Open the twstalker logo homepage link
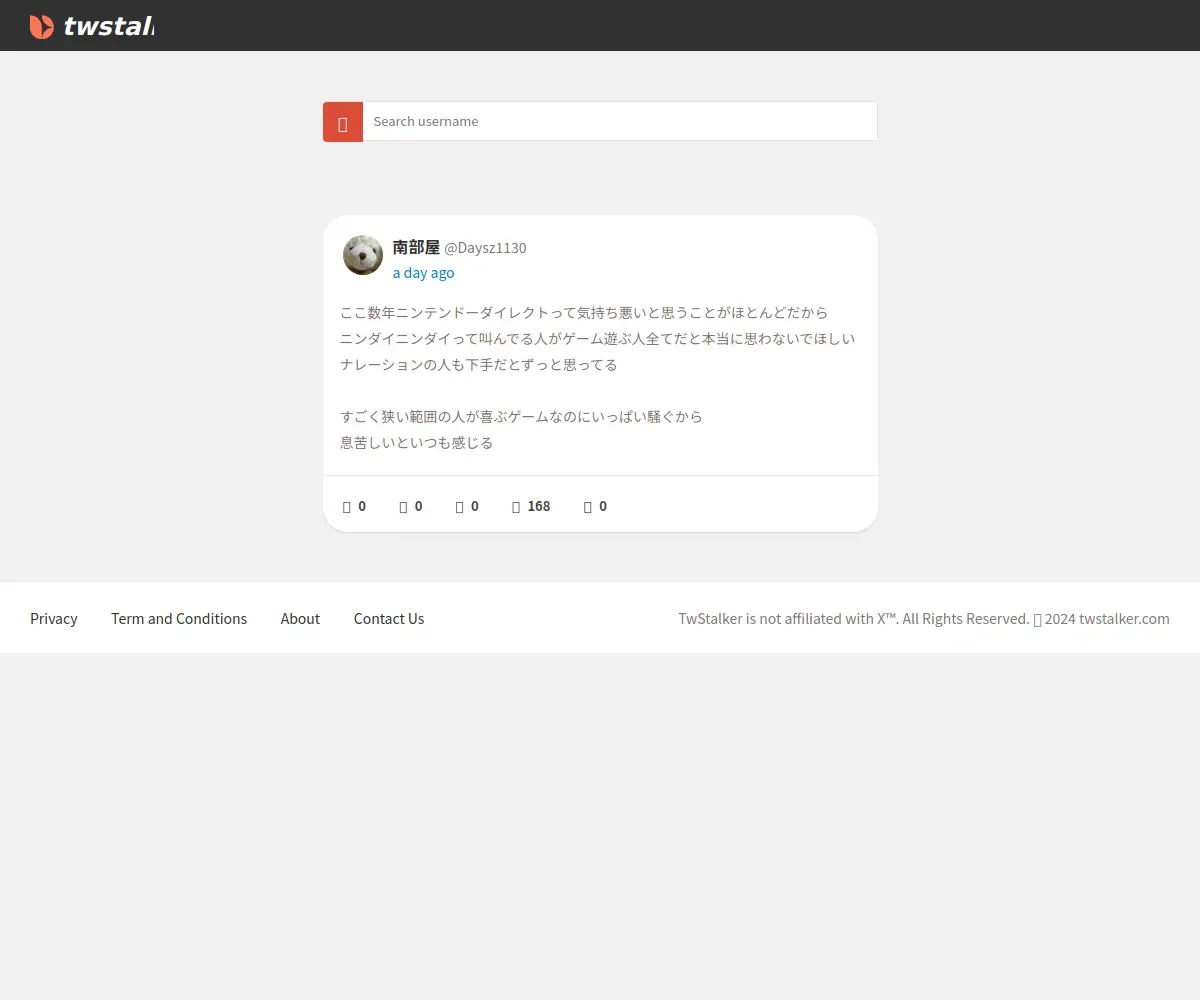The width and height of the screenshot is (1200, 1000). coord(91,26)
